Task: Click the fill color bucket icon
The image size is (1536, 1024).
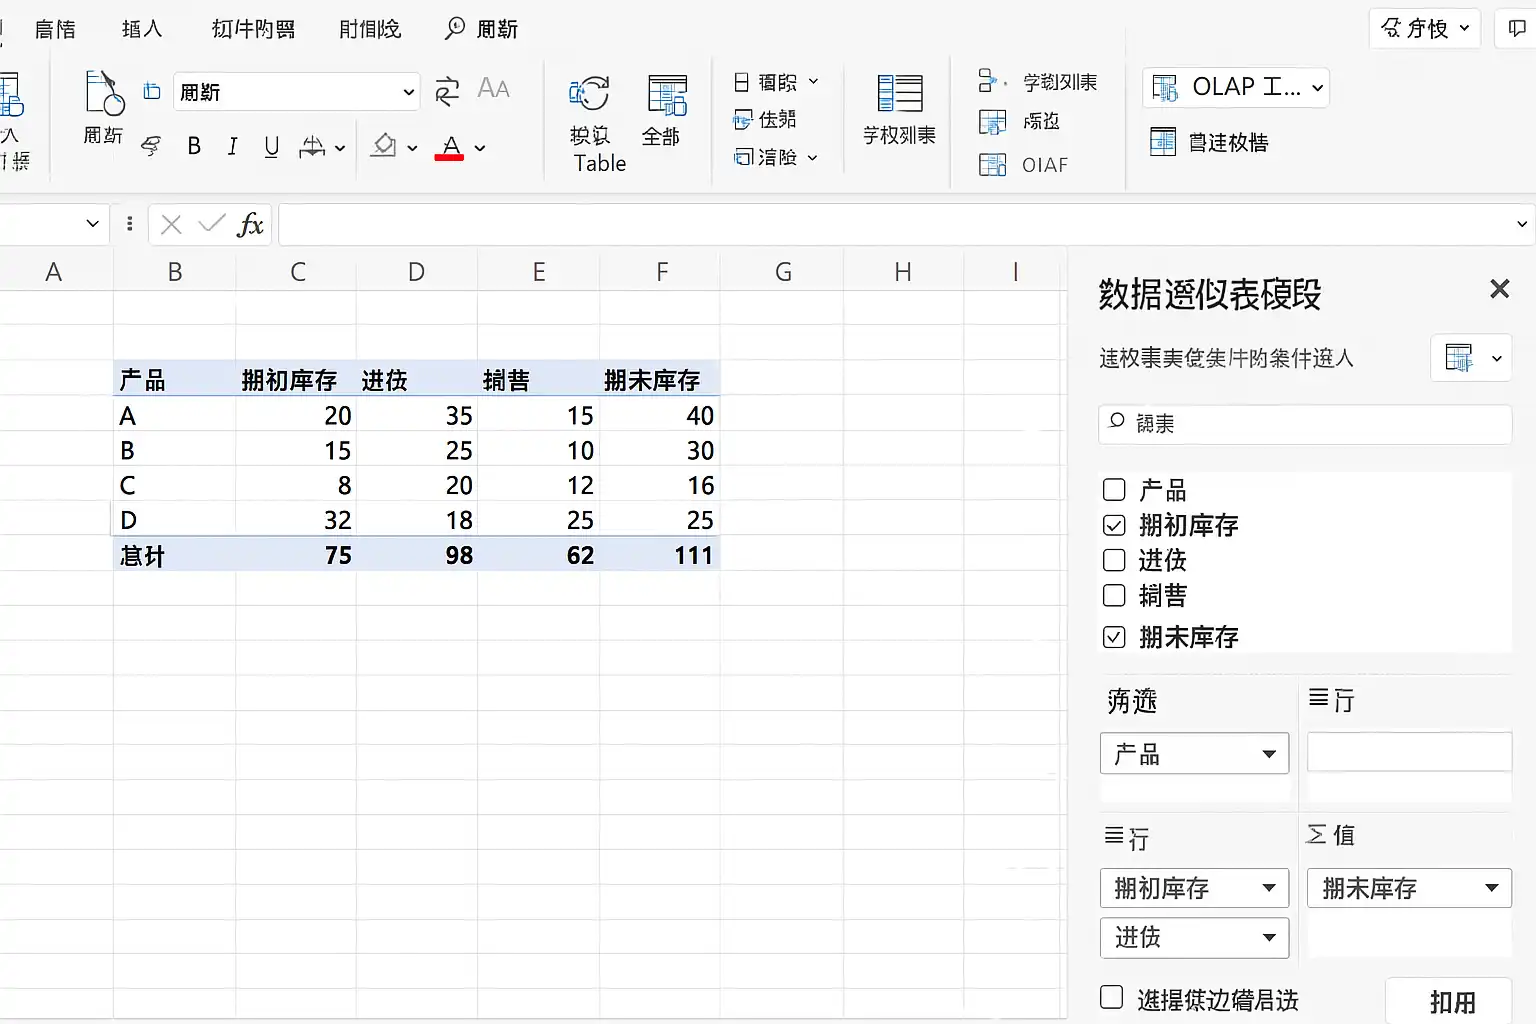Action: click(x=384, y=147)
